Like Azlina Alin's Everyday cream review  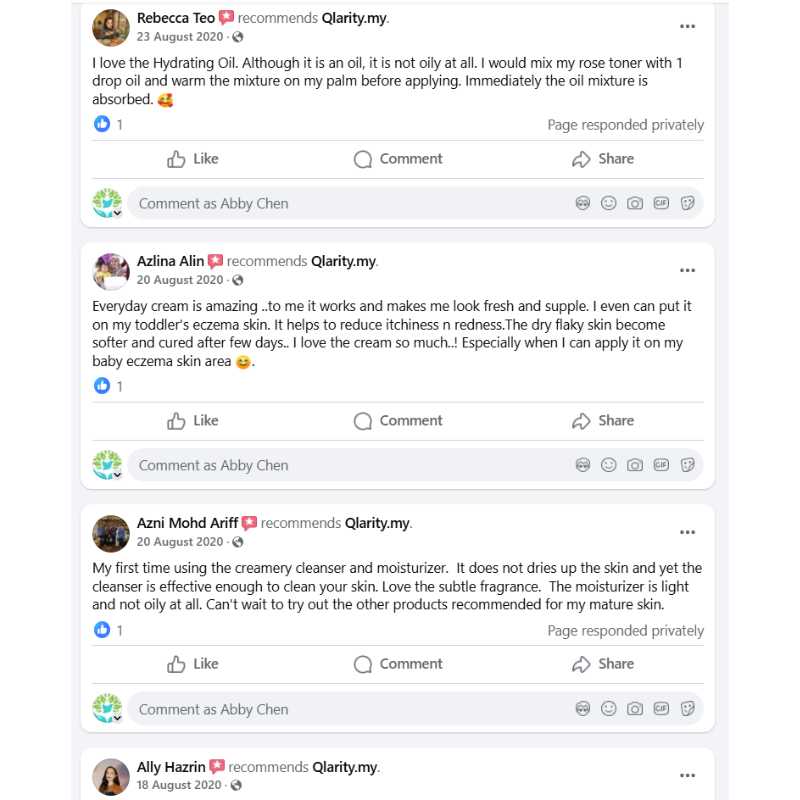coord(193,421)
